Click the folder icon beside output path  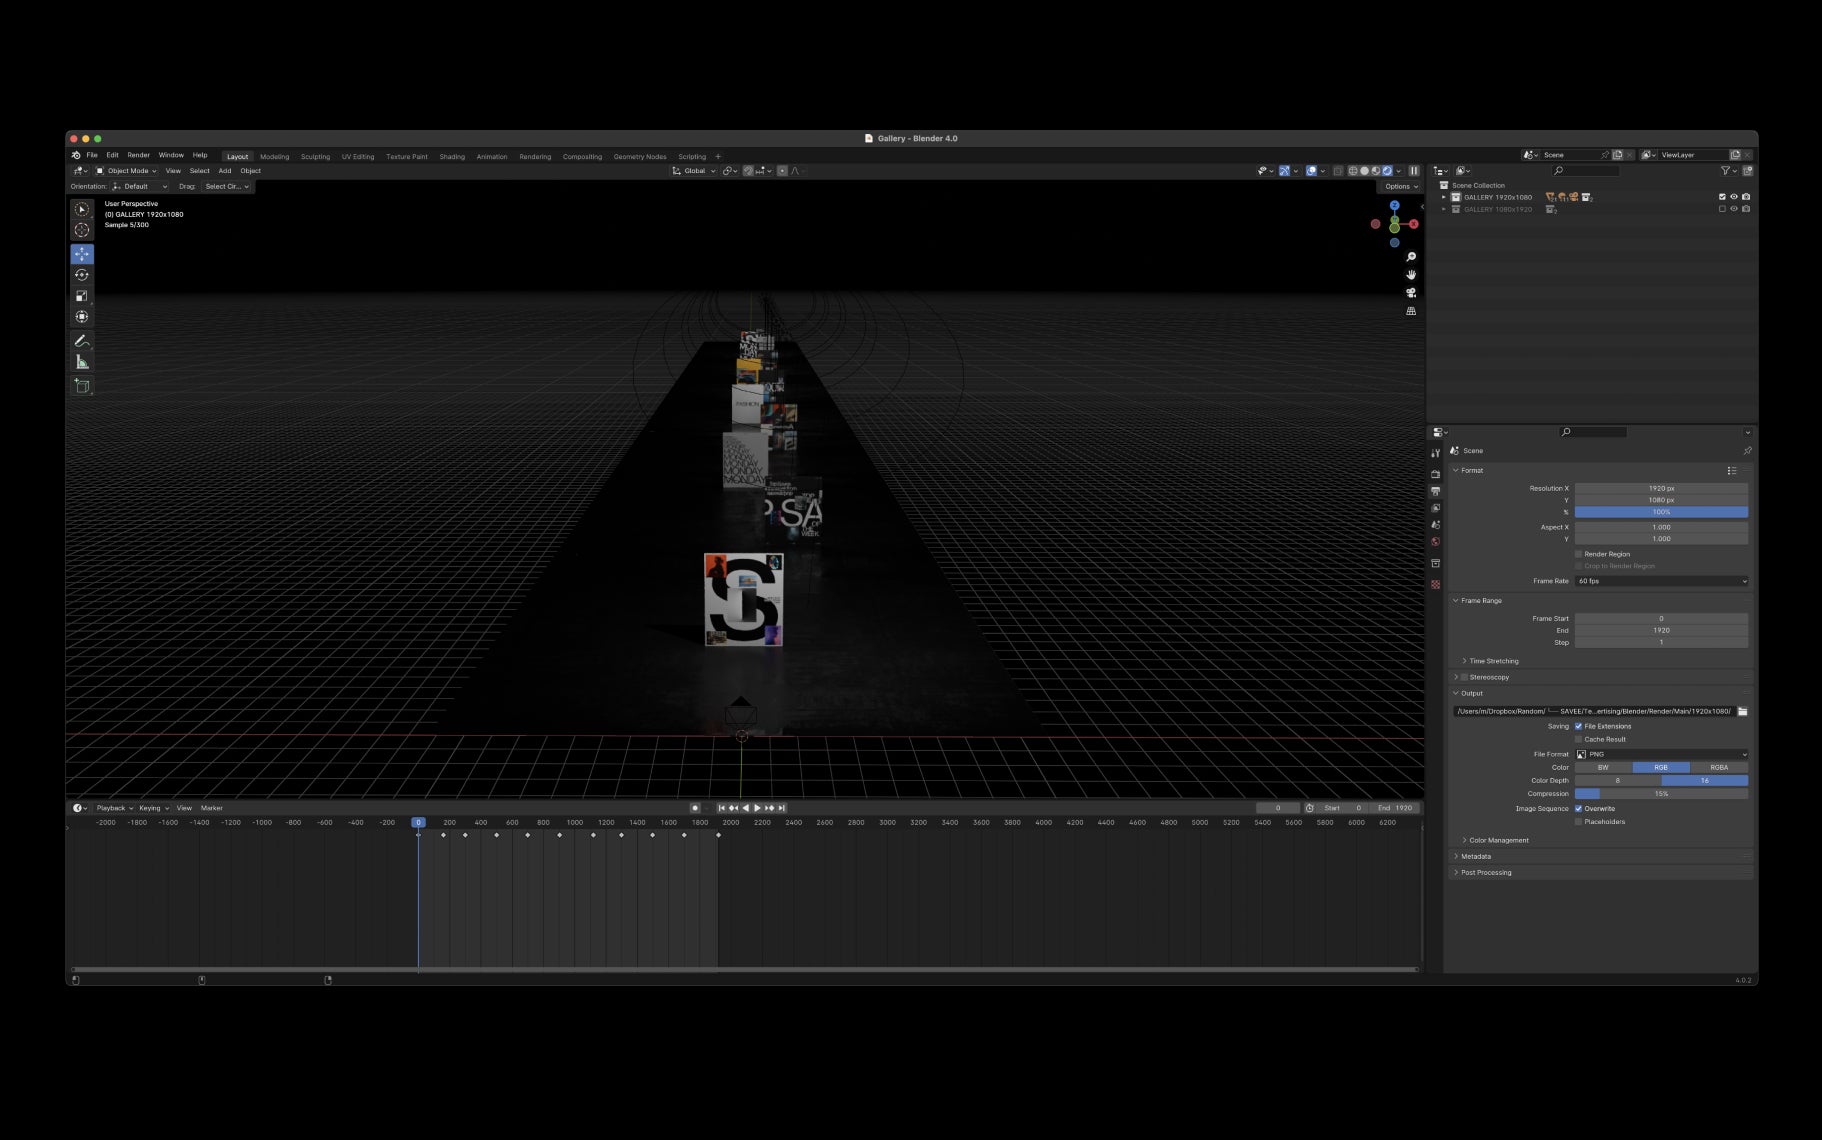(1742, 711)
